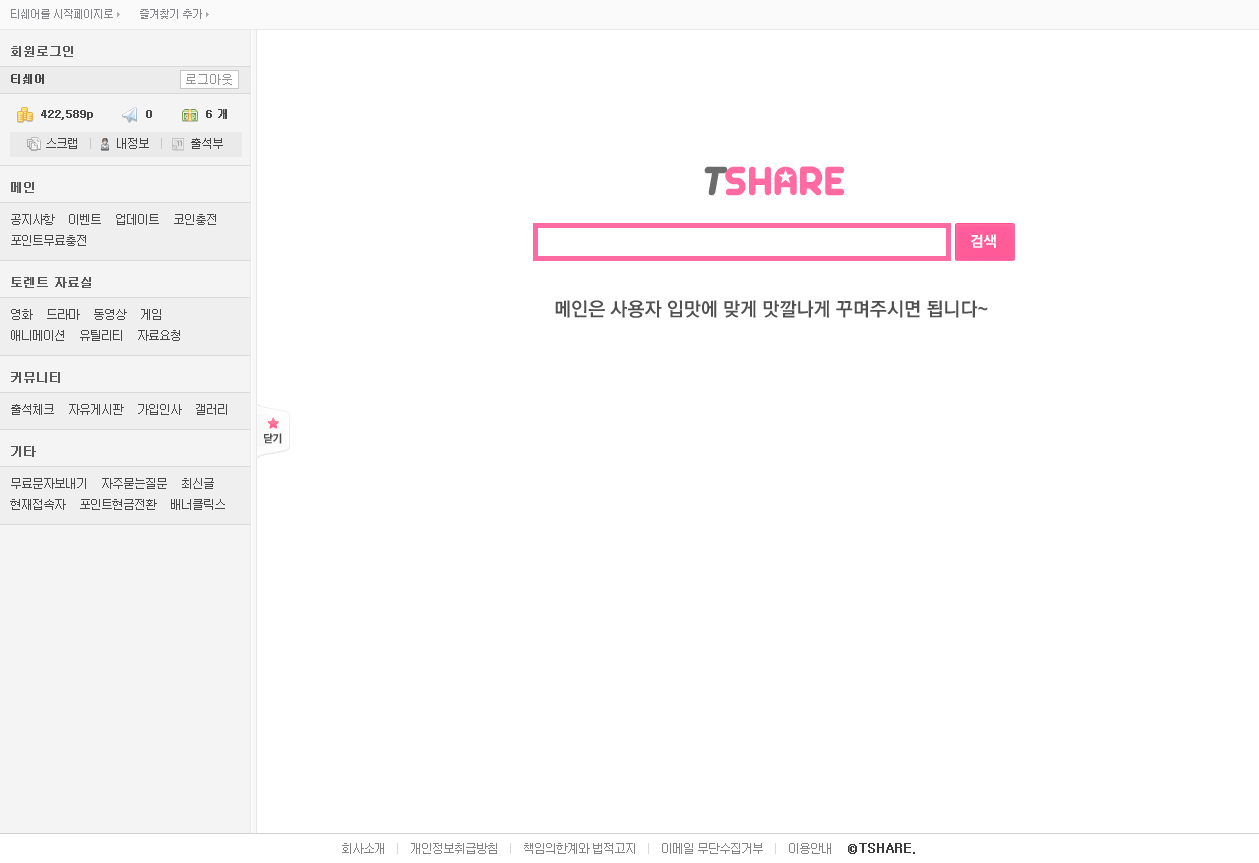Click the ©TSHARE. copyright text

click(882, 849)
